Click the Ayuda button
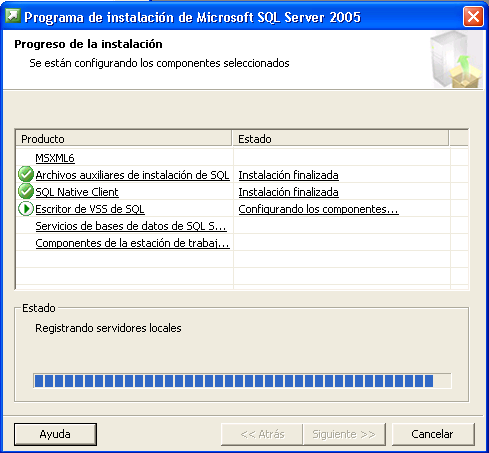The width and height of the screenshot is (489, 453). 55,434
